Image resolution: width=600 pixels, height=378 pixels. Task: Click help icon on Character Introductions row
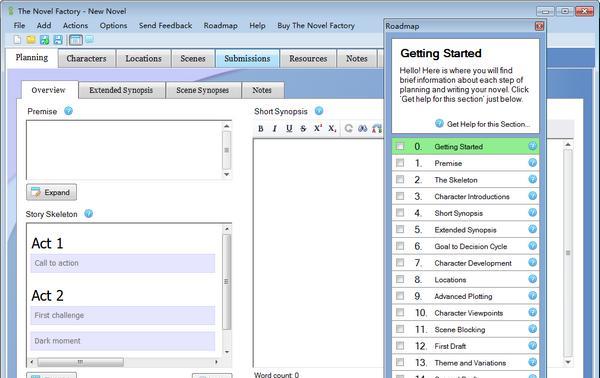[x=532, y=196]
